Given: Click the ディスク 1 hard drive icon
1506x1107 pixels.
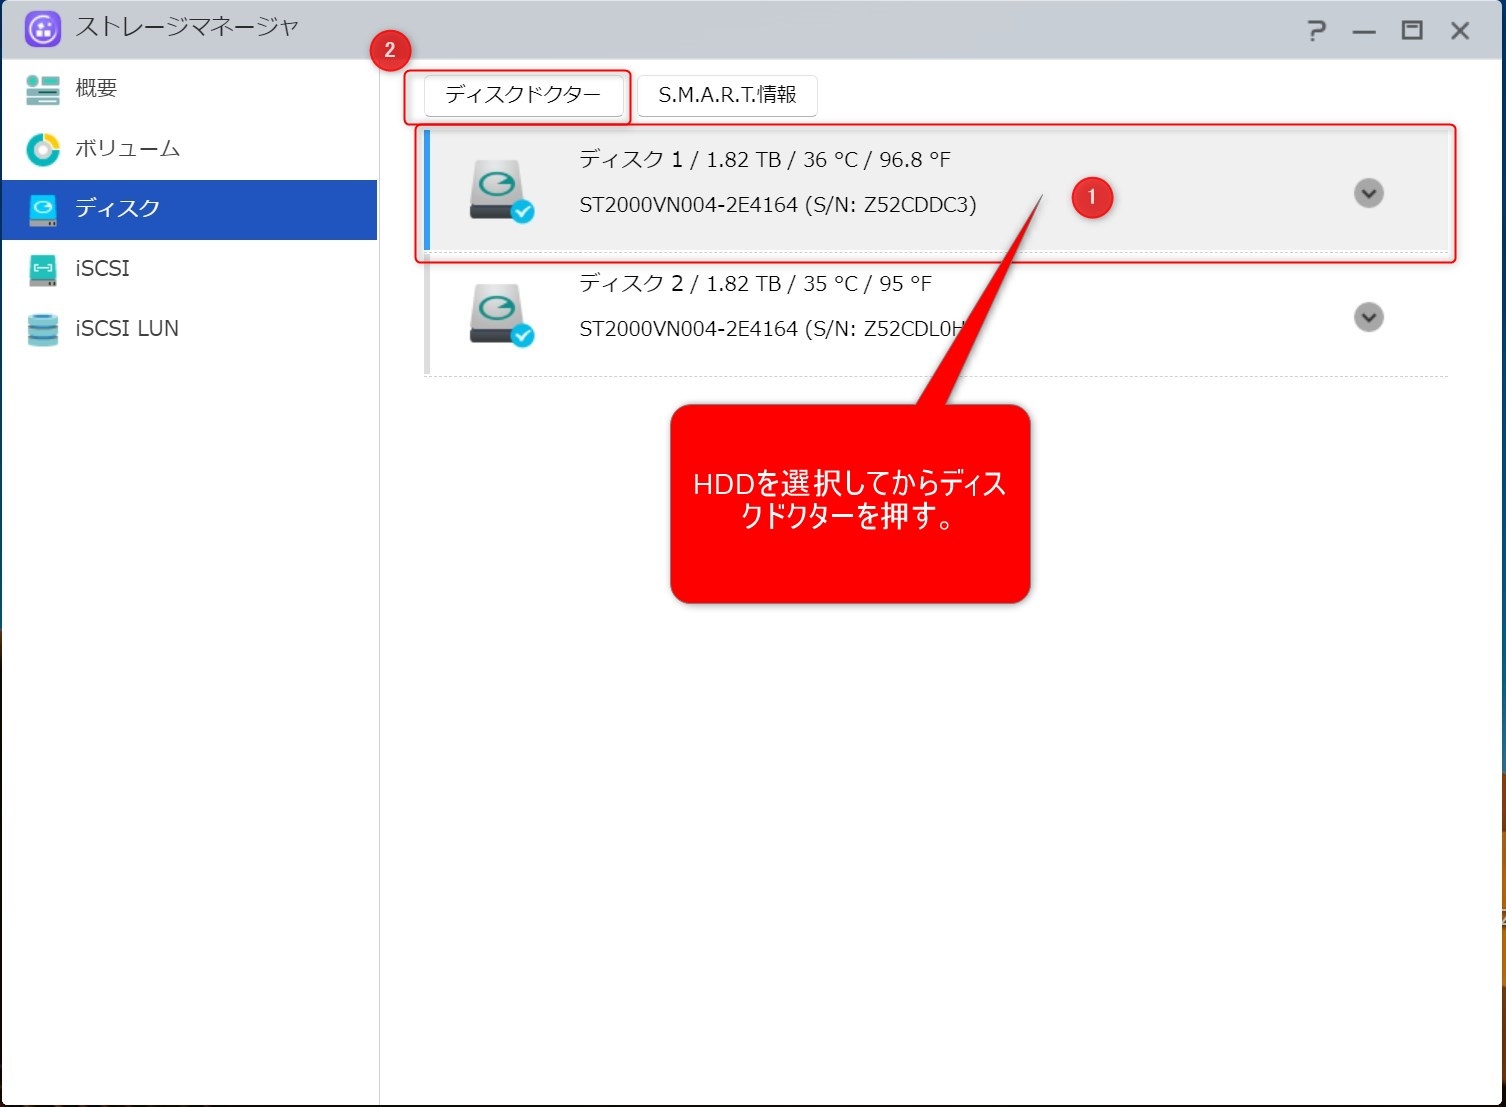Looking at the screenshot, I should [x=499, y=190].
